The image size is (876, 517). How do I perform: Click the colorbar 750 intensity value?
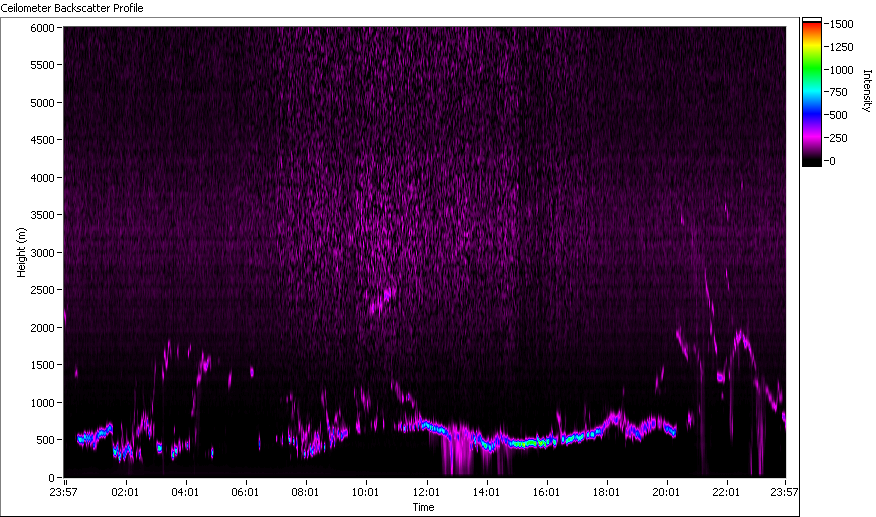tap(839, 92)
